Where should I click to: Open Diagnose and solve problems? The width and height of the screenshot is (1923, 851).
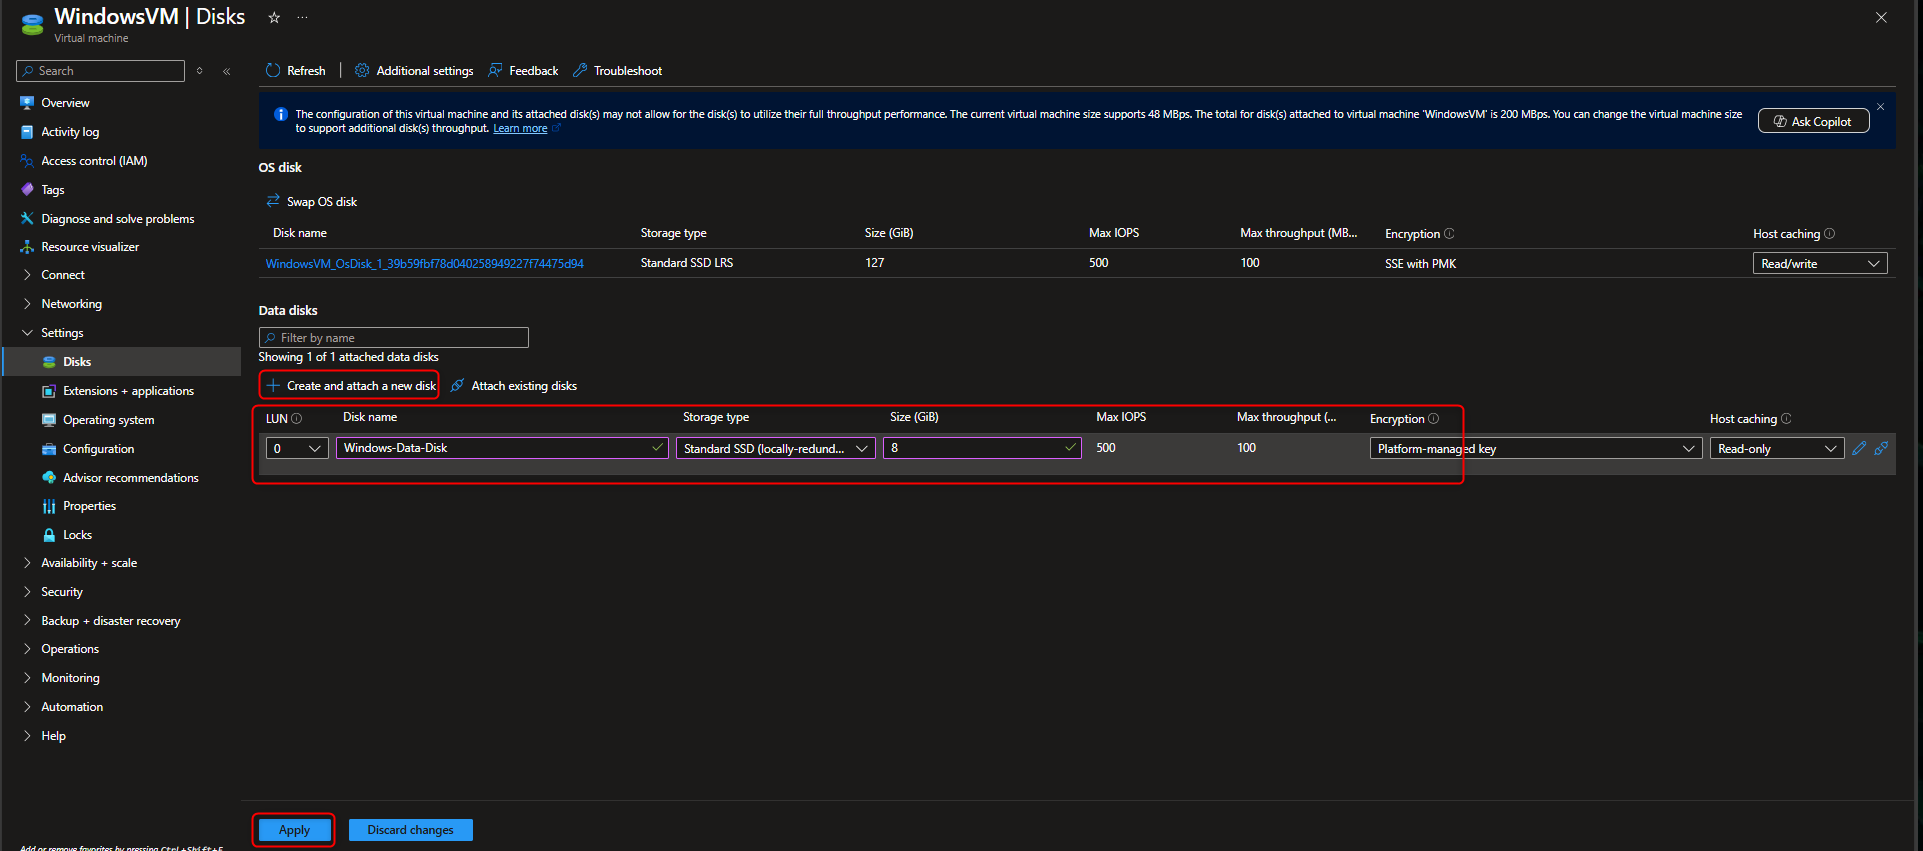118,219
